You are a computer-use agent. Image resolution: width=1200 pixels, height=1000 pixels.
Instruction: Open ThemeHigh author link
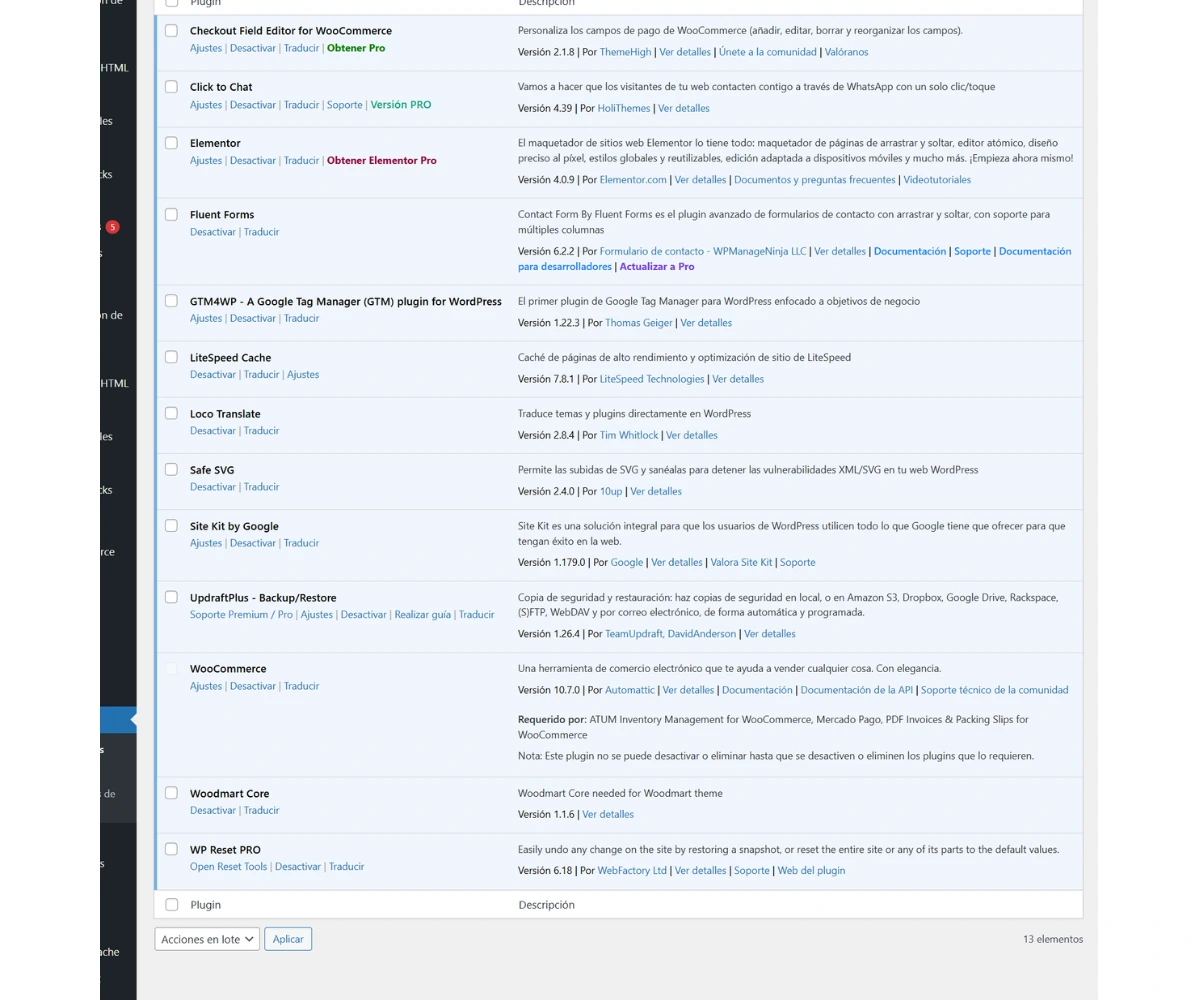[x=625, y=52]
